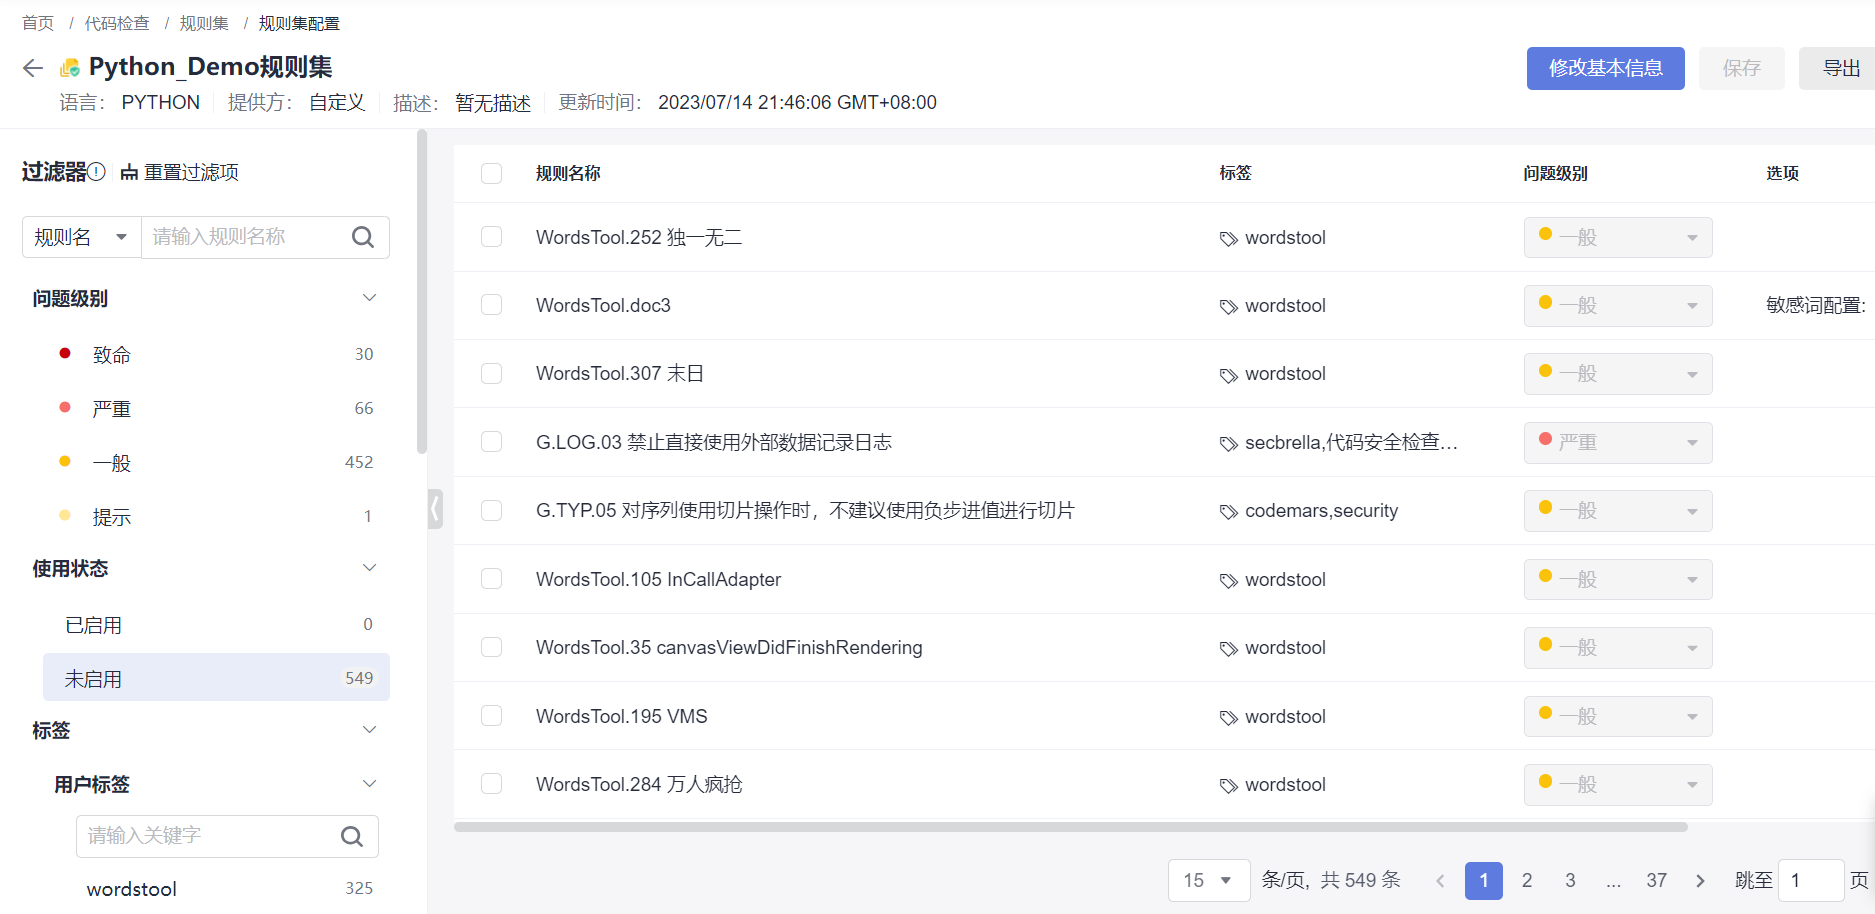This screenshot has width=1875, height=914.
Task: Collapse the 标签 filter section
Action: 369,730
